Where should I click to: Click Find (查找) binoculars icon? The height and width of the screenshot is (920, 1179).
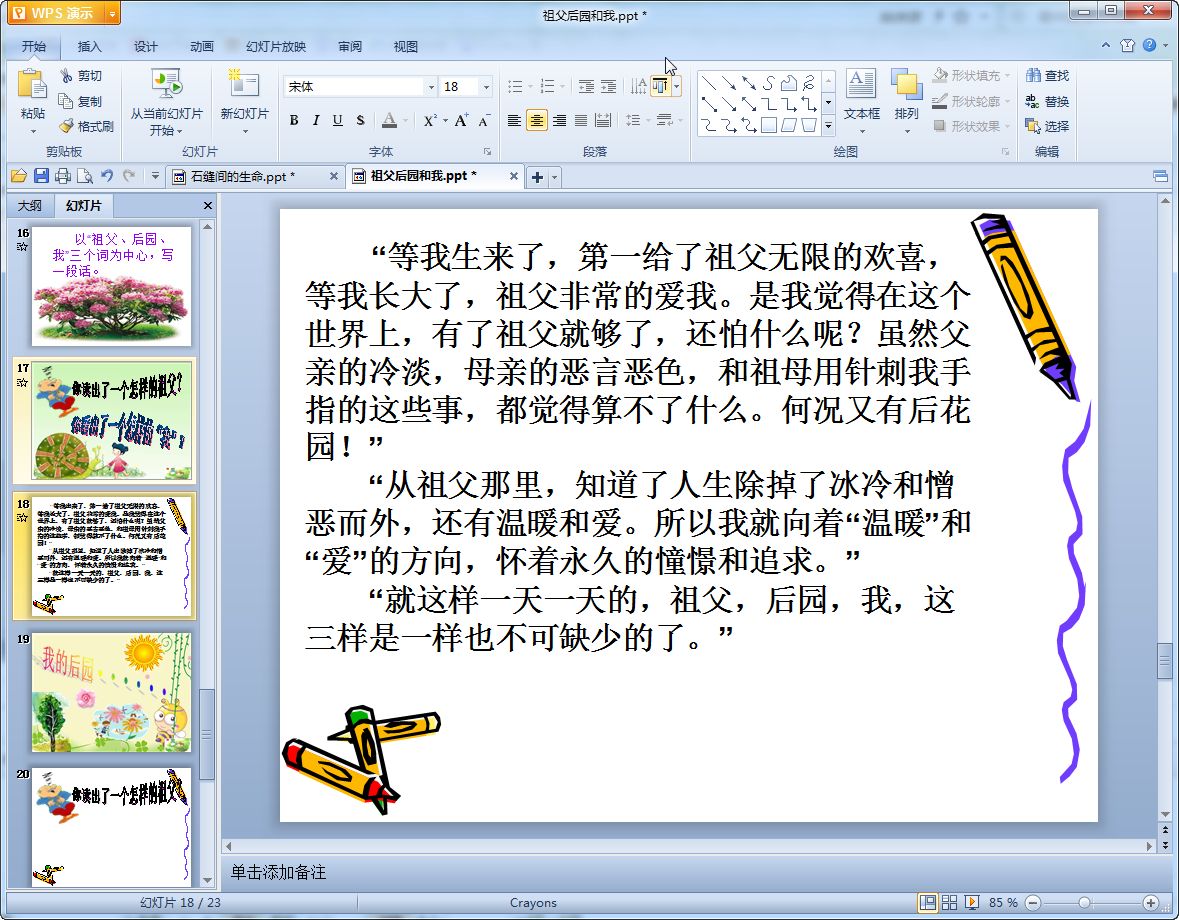click(x=1033, y=75)
